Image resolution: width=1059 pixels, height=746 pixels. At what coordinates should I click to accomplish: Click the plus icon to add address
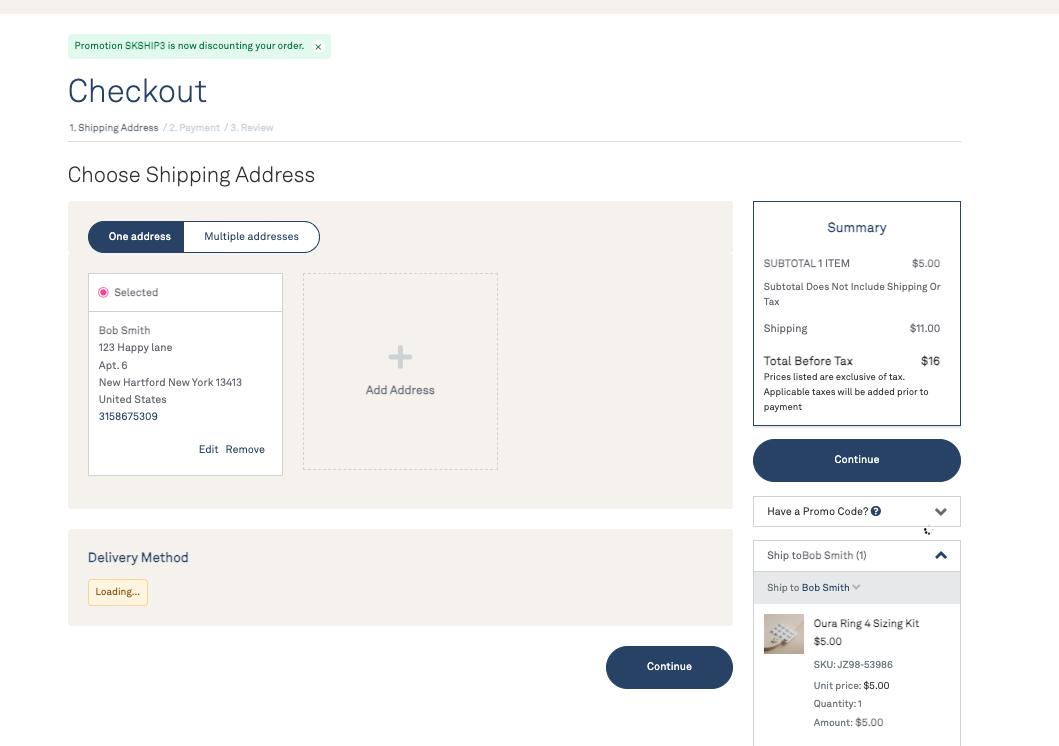(x=400, y=357)
